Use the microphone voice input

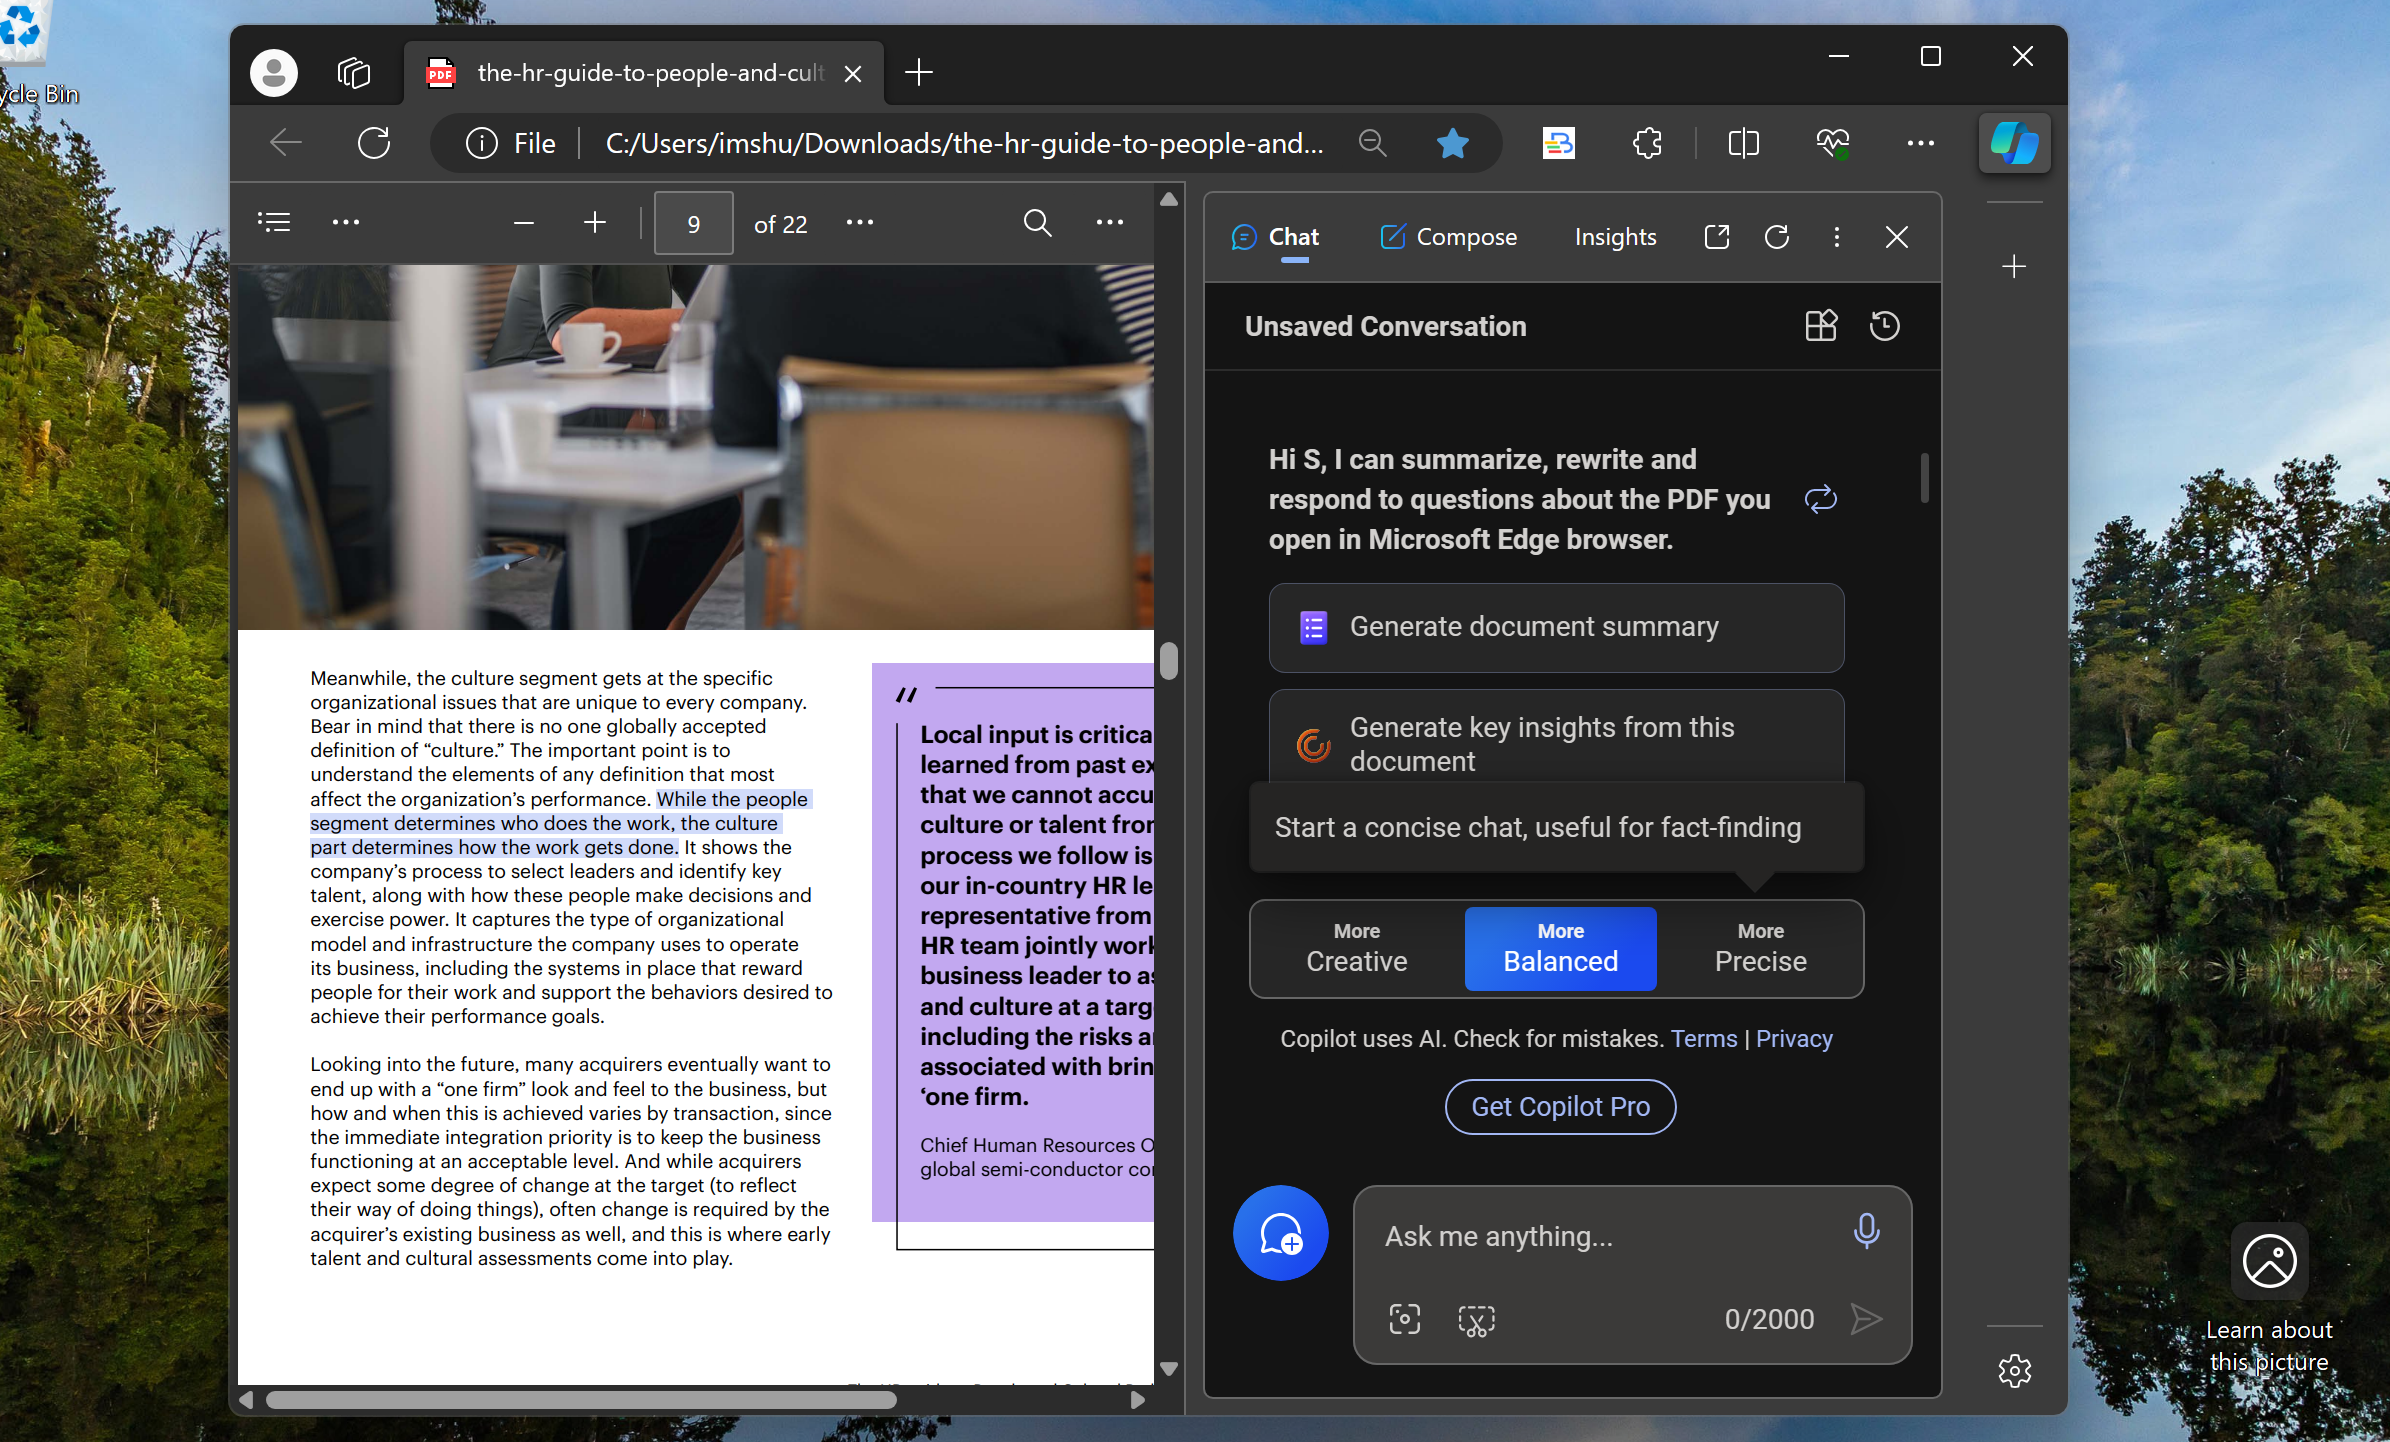[1866, 1231]
